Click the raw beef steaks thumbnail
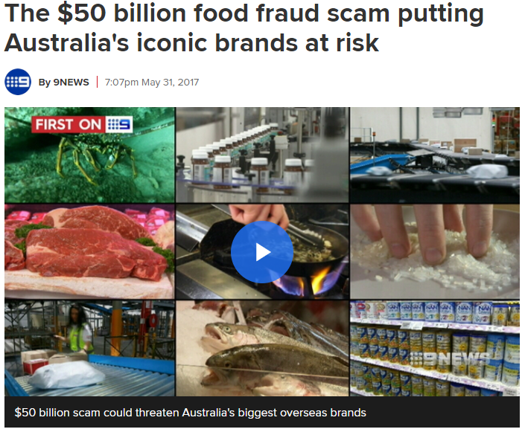Viewport: 525px width, 432px height. point(89,251)
